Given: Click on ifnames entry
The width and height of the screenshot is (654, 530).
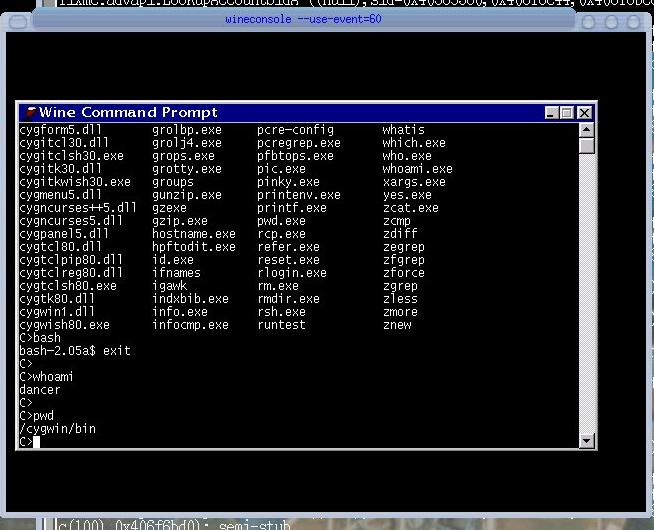Looking at the screenshot, I should click(x=176, y=273).
